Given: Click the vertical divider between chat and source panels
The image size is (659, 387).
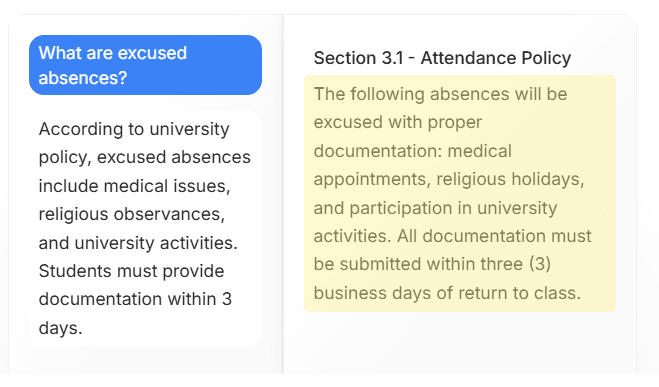Looking at the screenshot, I should pyautogui.click(x=283, y=194).
